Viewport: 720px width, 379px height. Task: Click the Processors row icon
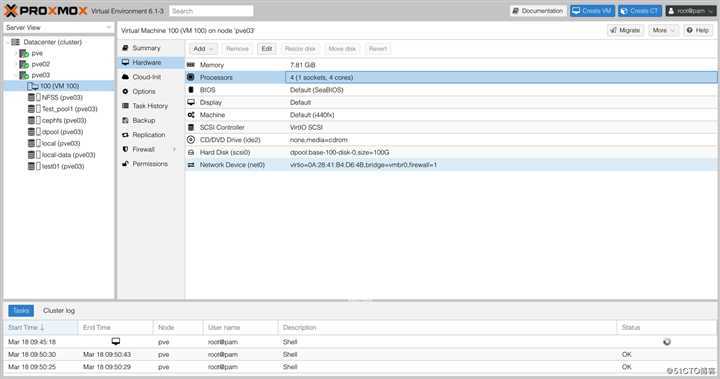coord(191,78)
